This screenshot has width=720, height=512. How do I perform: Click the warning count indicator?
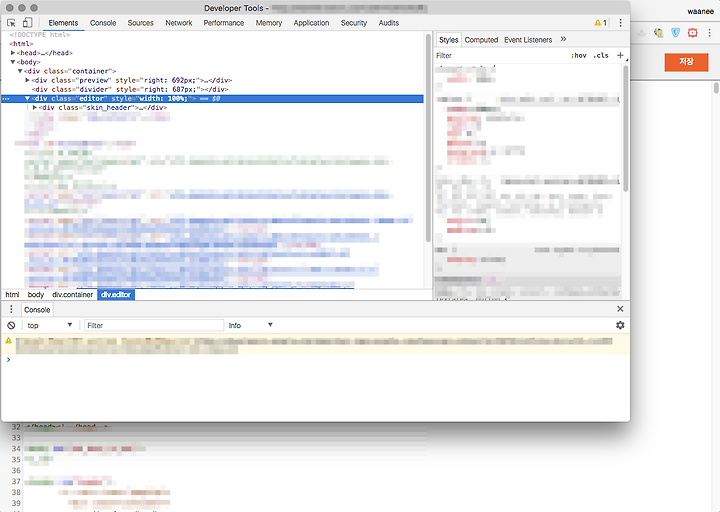tap(601, 23)
